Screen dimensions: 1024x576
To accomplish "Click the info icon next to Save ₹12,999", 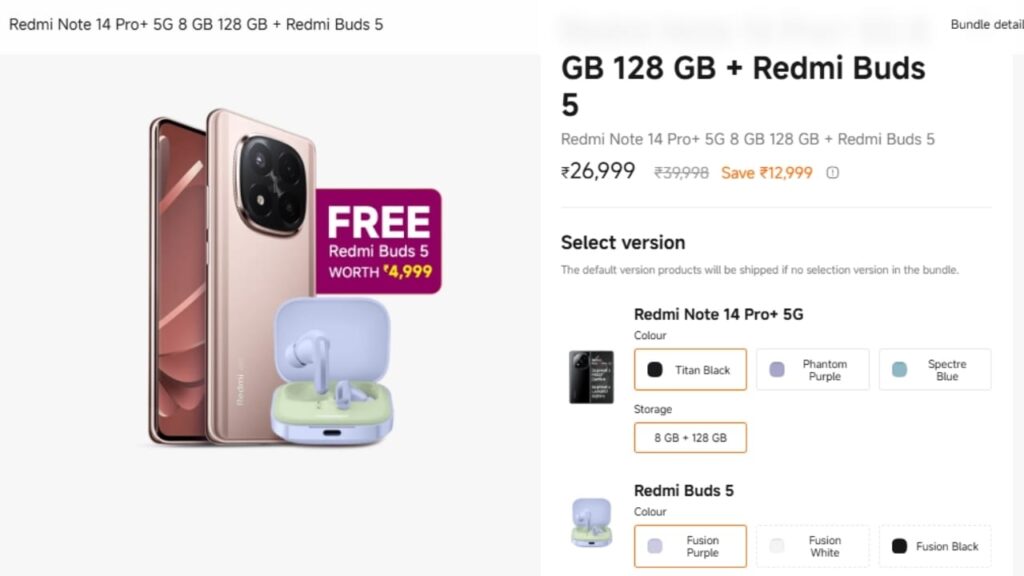I will 833,172.
